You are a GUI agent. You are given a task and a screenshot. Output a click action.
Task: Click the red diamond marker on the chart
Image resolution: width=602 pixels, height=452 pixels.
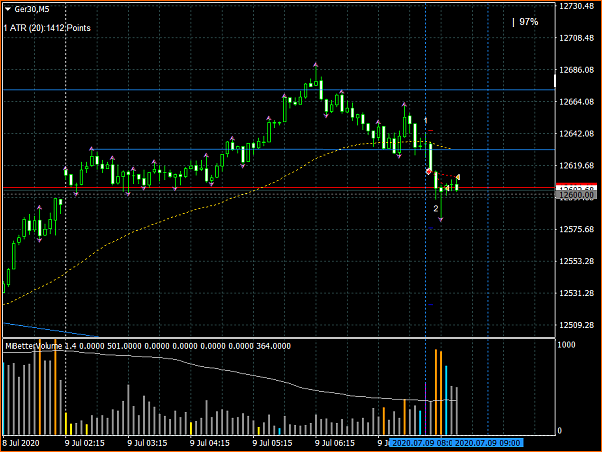tap(429, 171)
